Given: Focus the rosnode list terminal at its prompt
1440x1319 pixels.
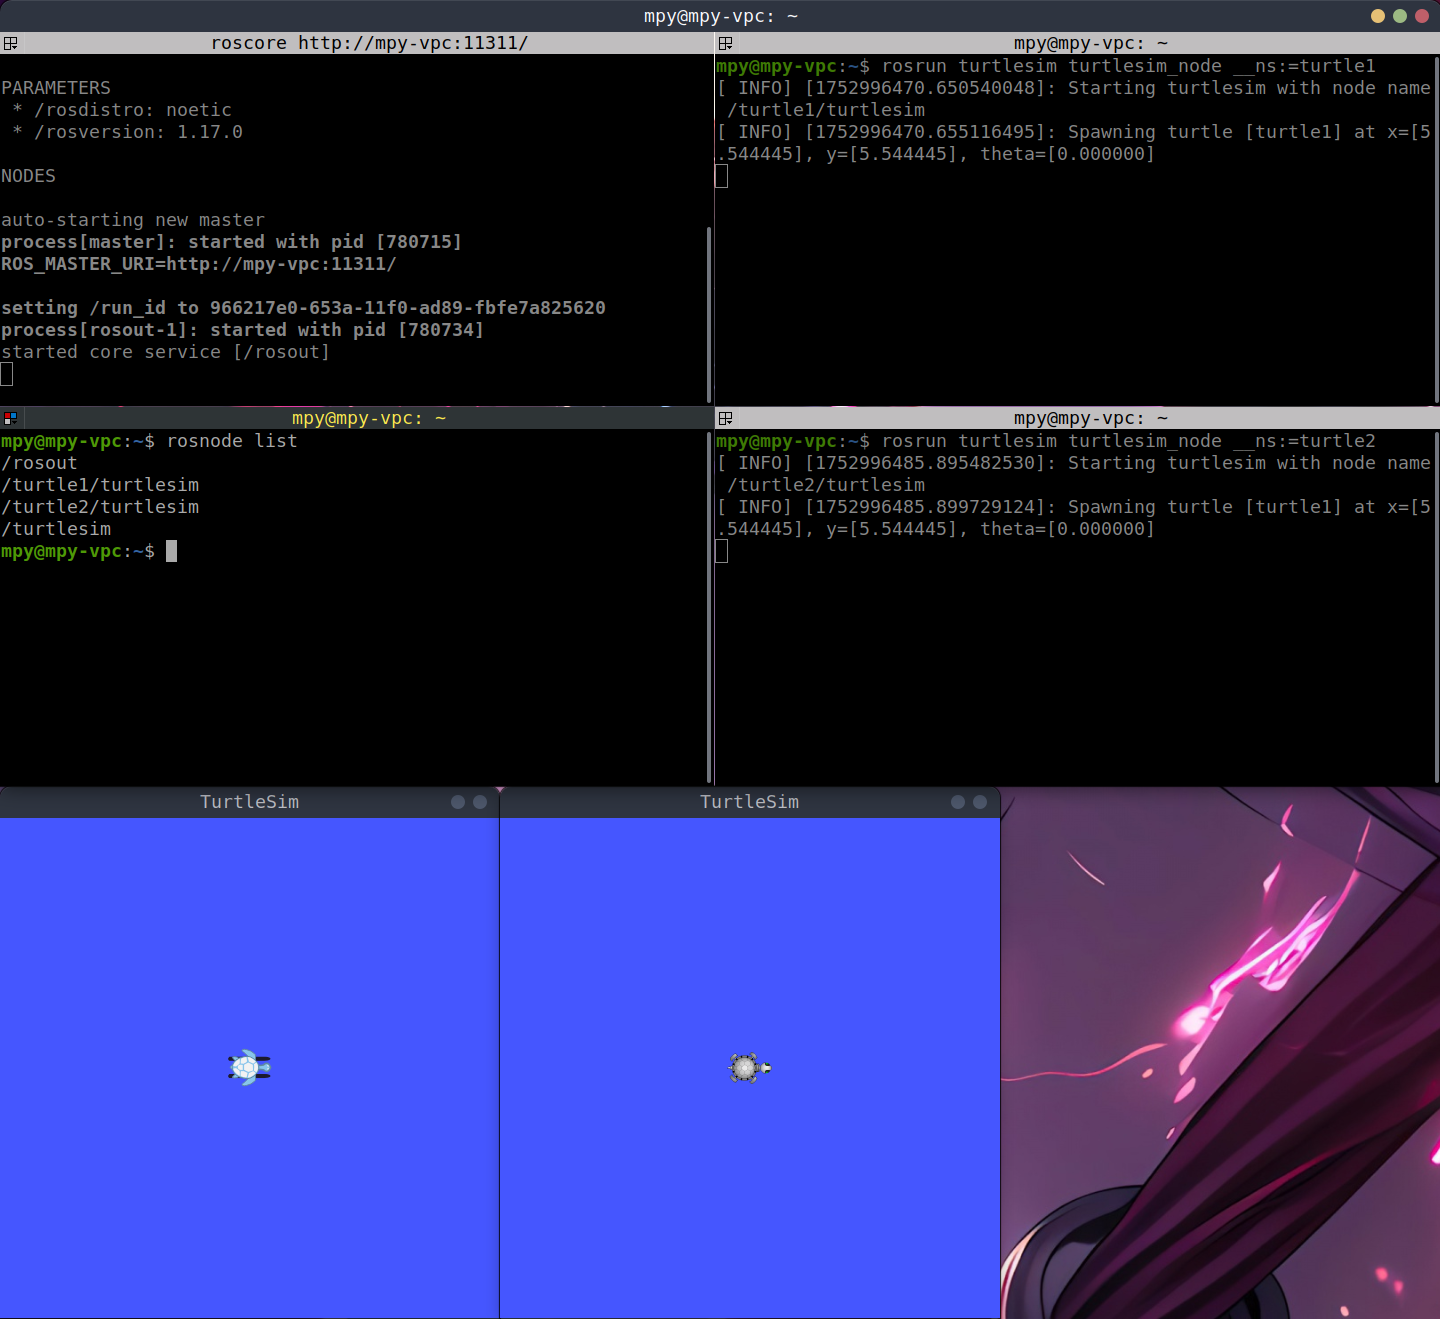Looking at the screenshot, I should 171,551.
